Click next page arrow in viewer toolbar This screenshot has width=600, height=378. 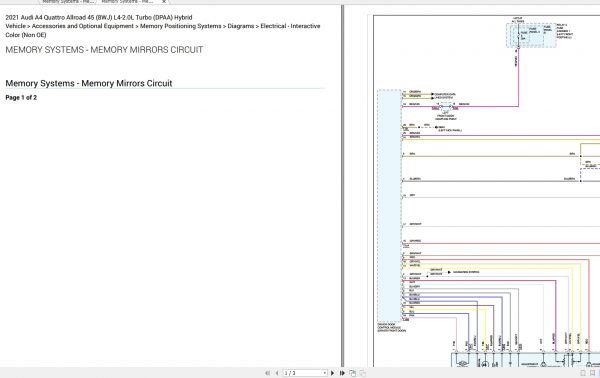coord(332,373)
